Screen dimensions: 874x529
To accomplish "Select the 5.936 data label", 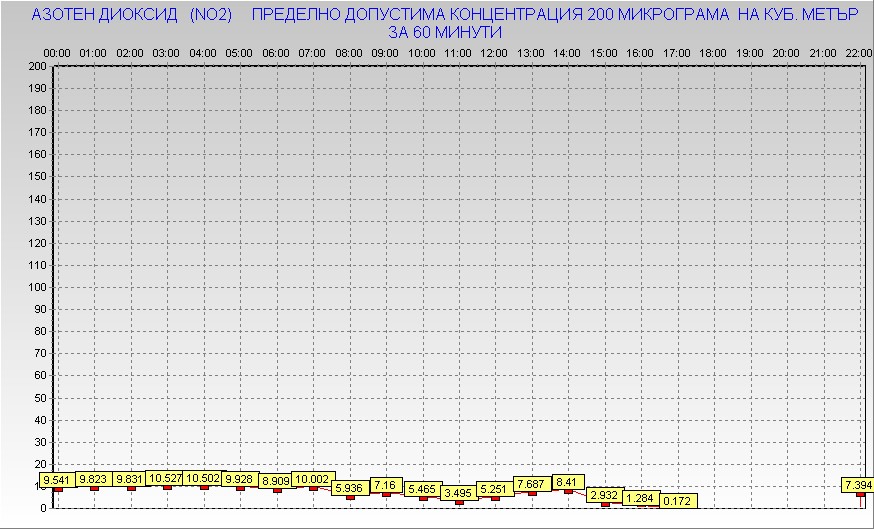I will (x=349, y=488).
